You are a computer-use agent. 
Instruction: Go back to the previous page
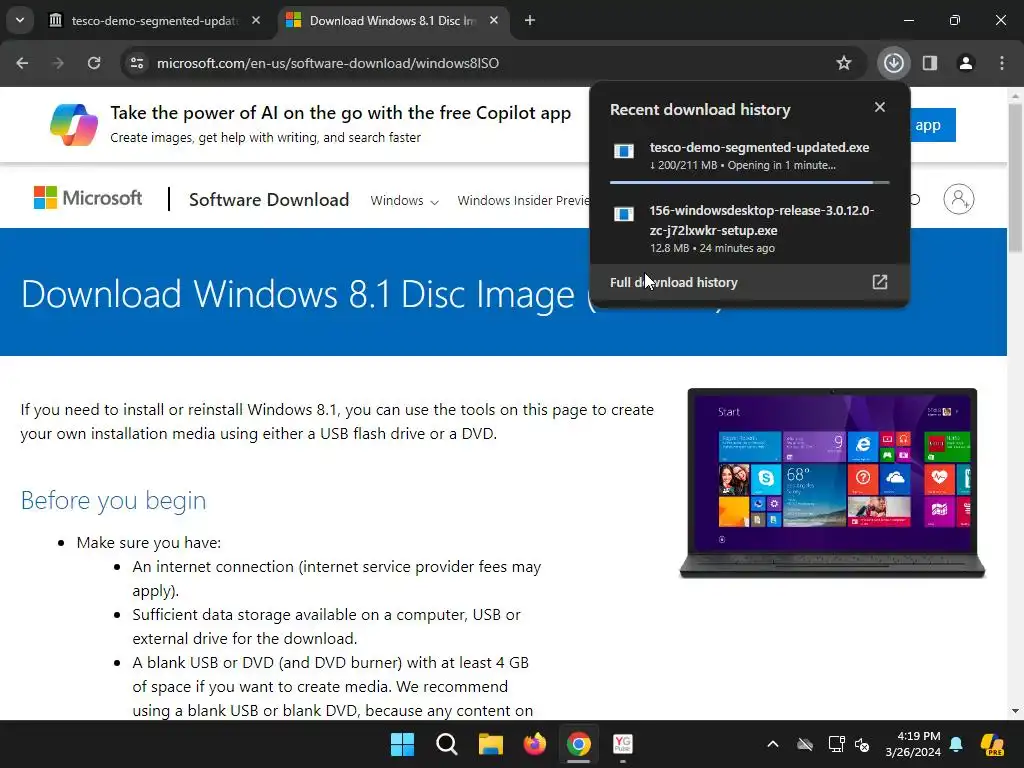click(22, 63)
